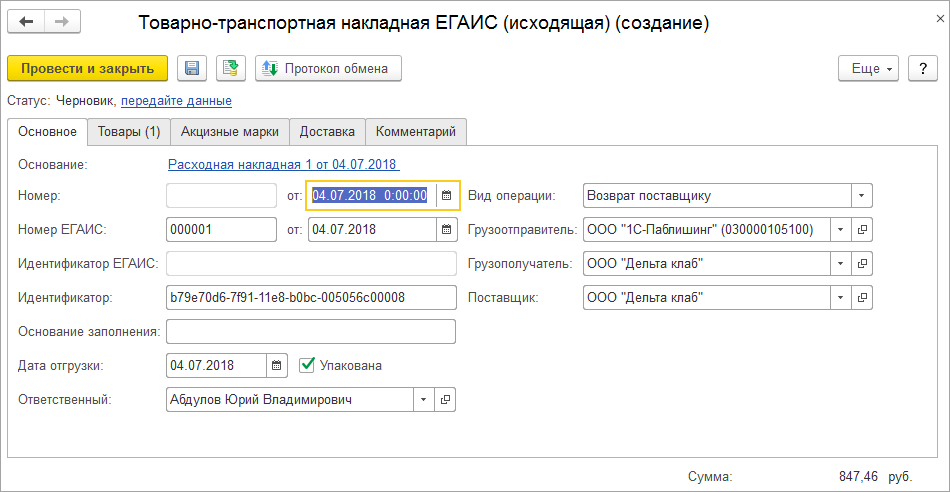The height and width of the screenshot is (492, 950).
Task: Expand the Грузоотправитель dropdown list
Action: (841, 229)
